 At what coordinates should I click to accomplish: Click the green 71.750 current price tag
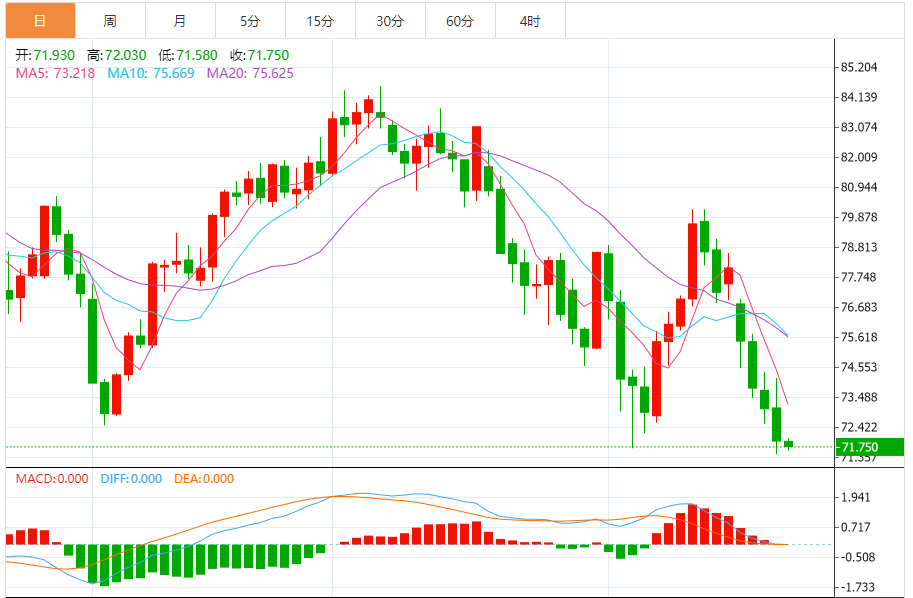[x=870, y=447]
